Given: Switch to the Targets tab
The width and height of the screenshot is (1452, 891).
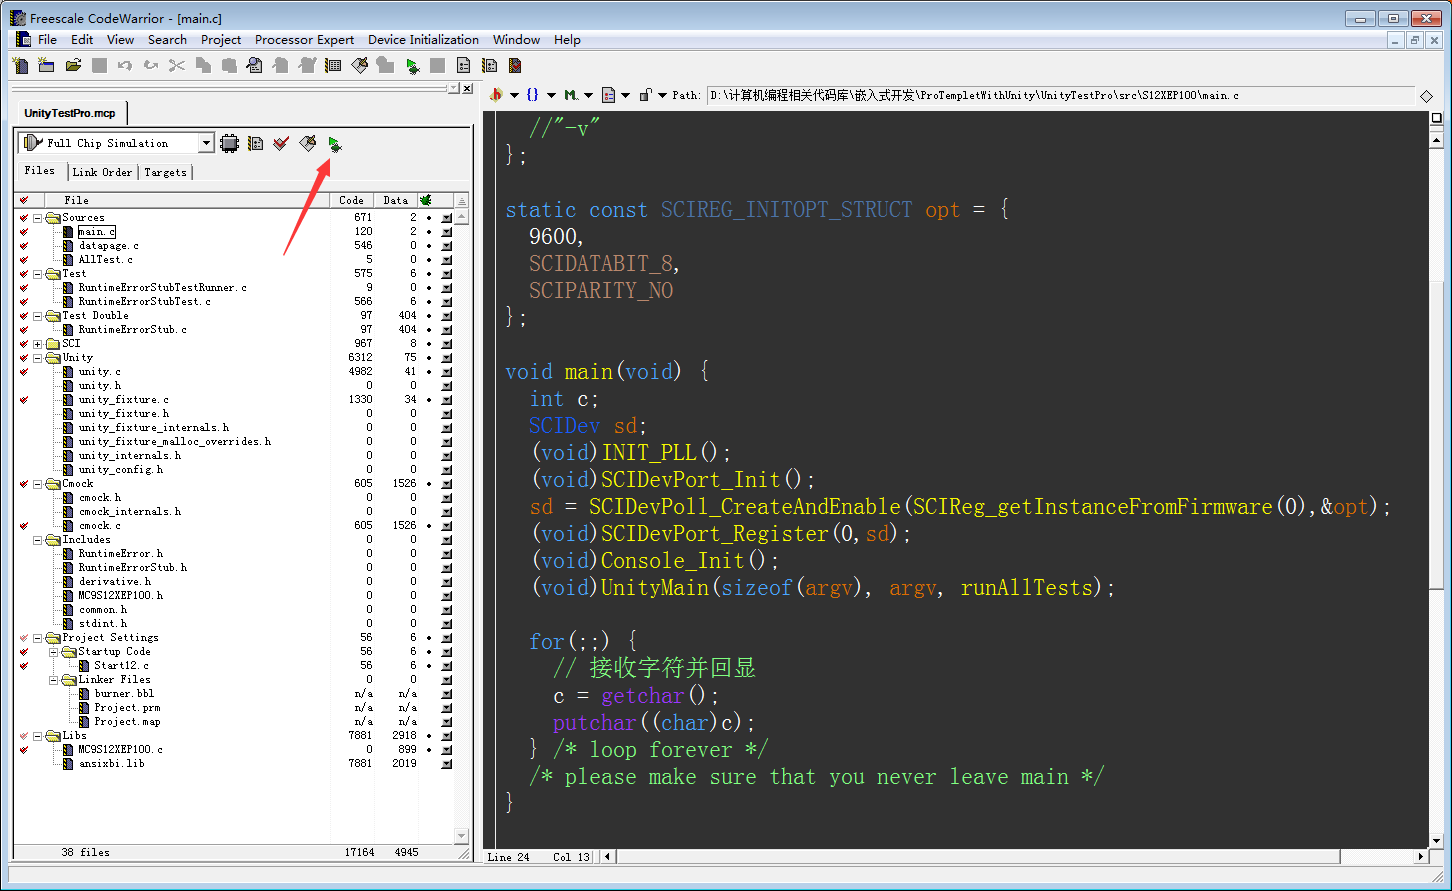Looking at the screenshot, I should click(x=165, y=172).
